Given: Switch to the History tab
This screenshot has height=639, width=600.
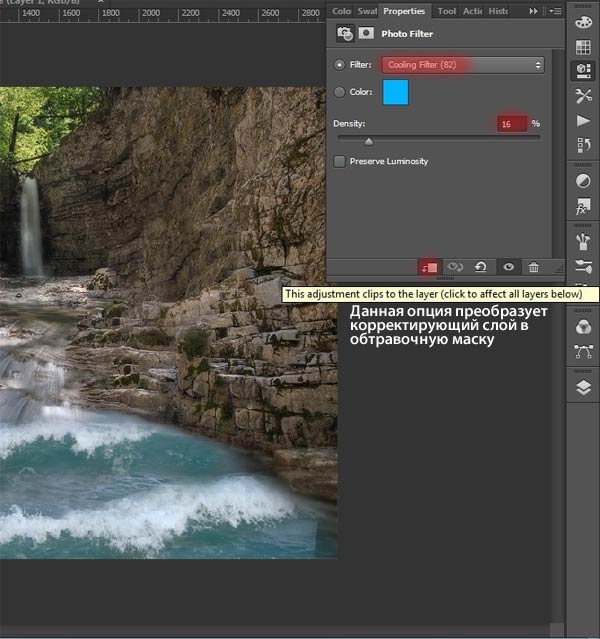Looking at the screenshot, I should pos(498,11).
